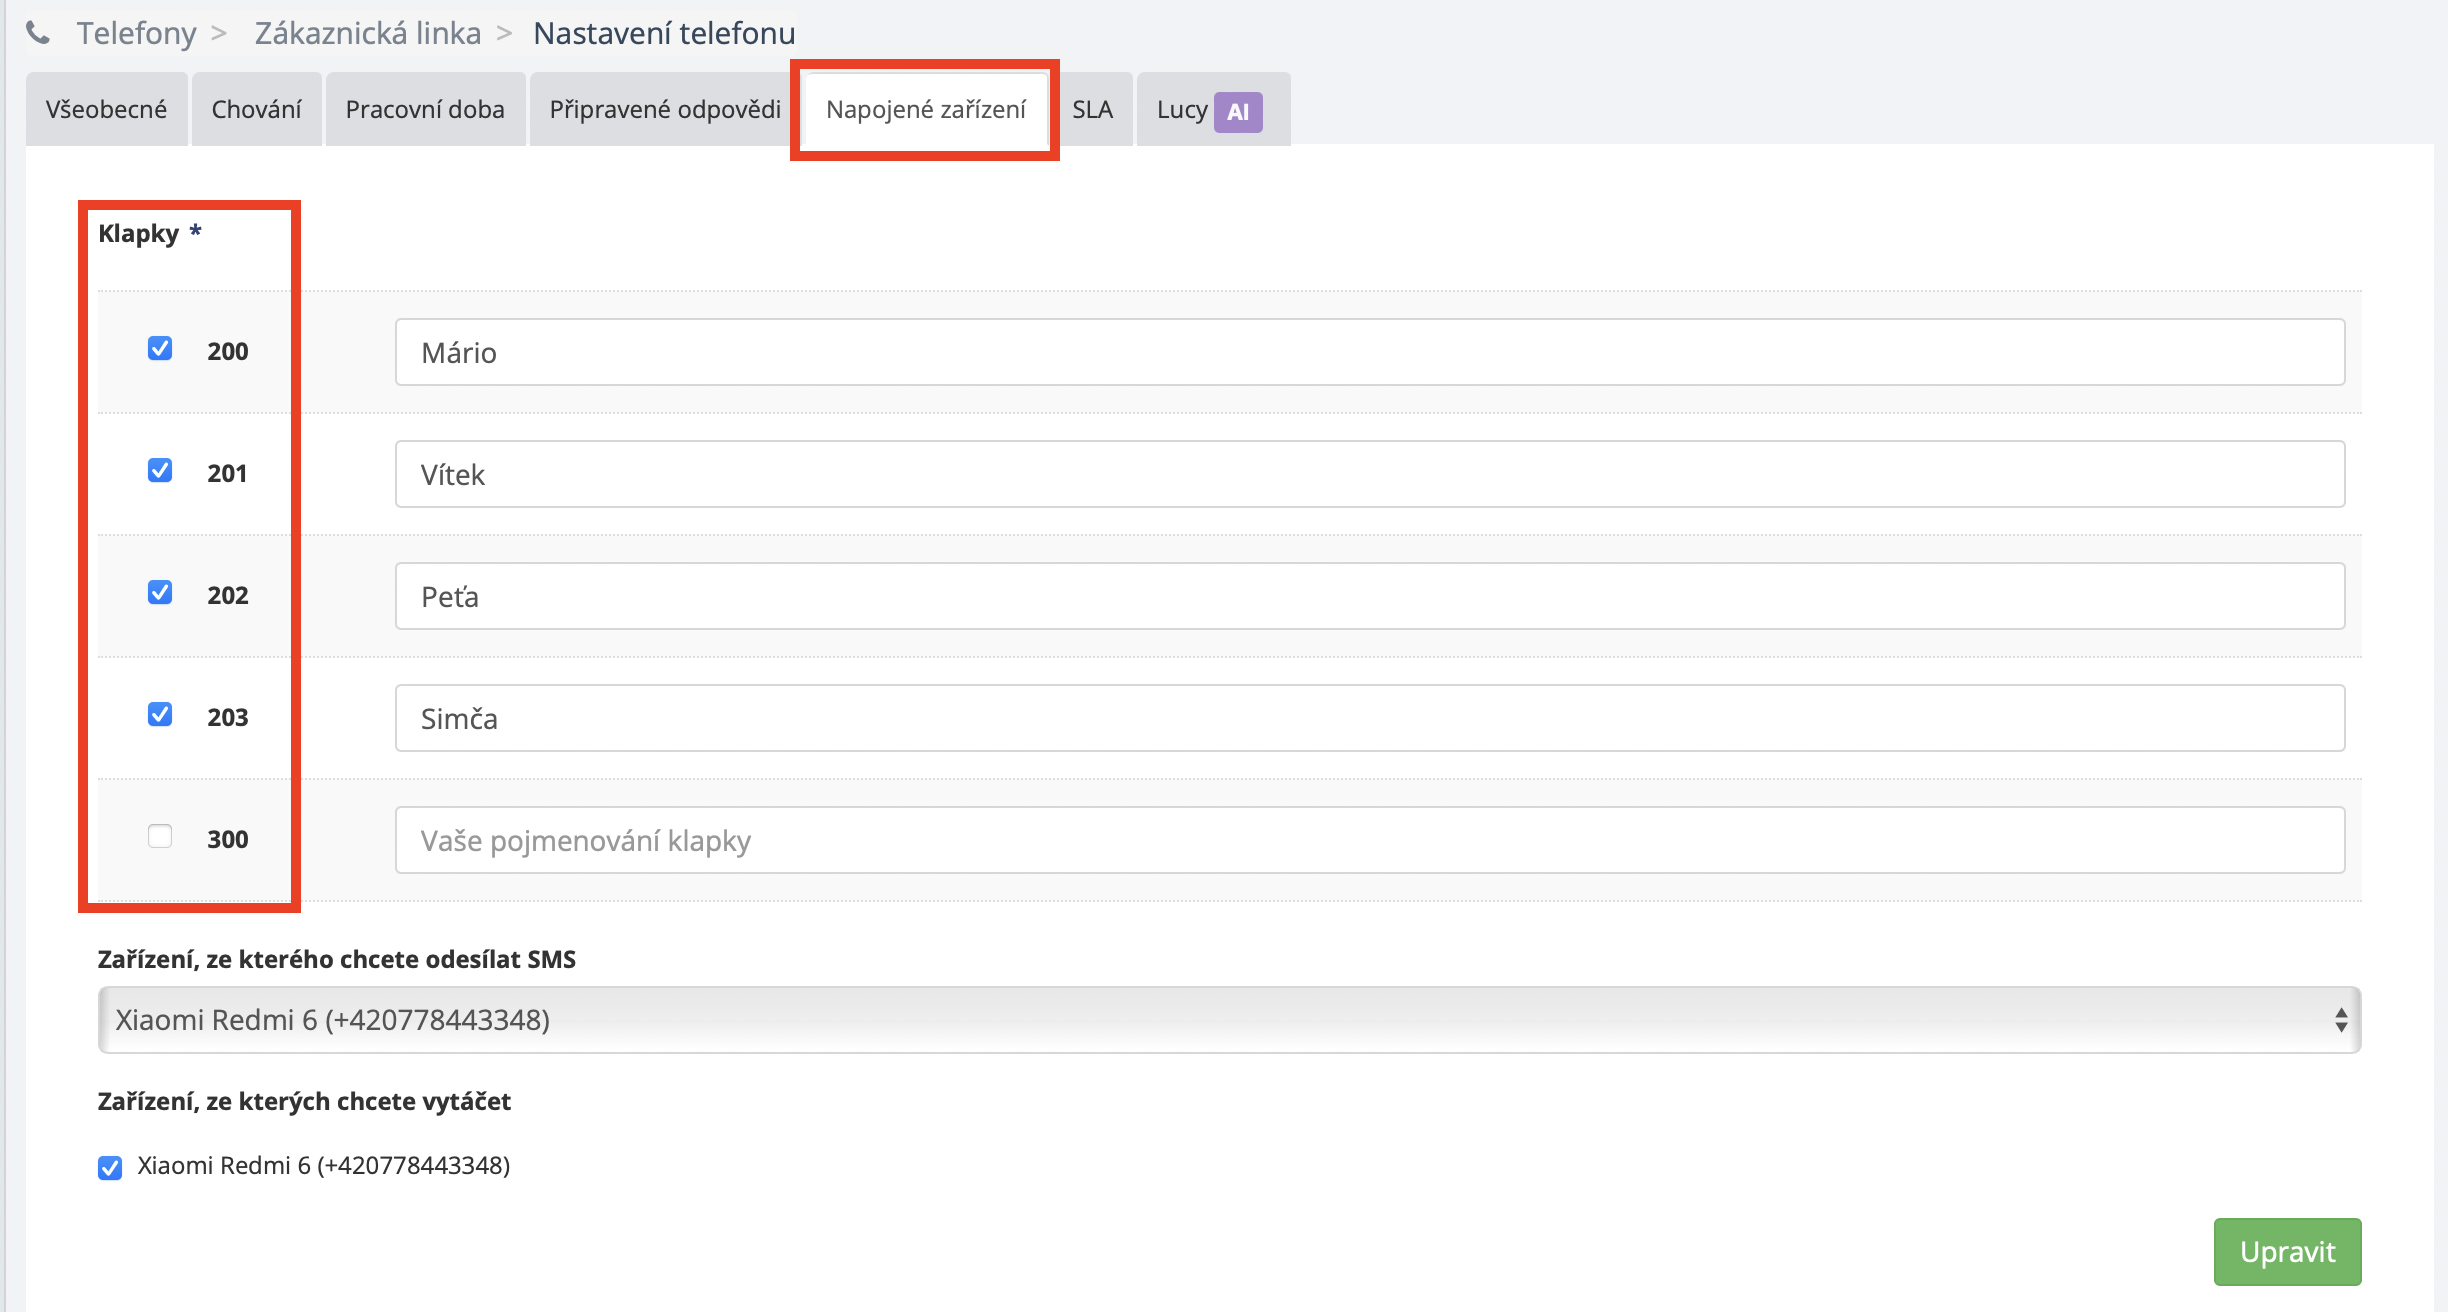Click the phone icon in breadcrumb
Viewport: 2448px width, 1312px height.
click(38, 34)
